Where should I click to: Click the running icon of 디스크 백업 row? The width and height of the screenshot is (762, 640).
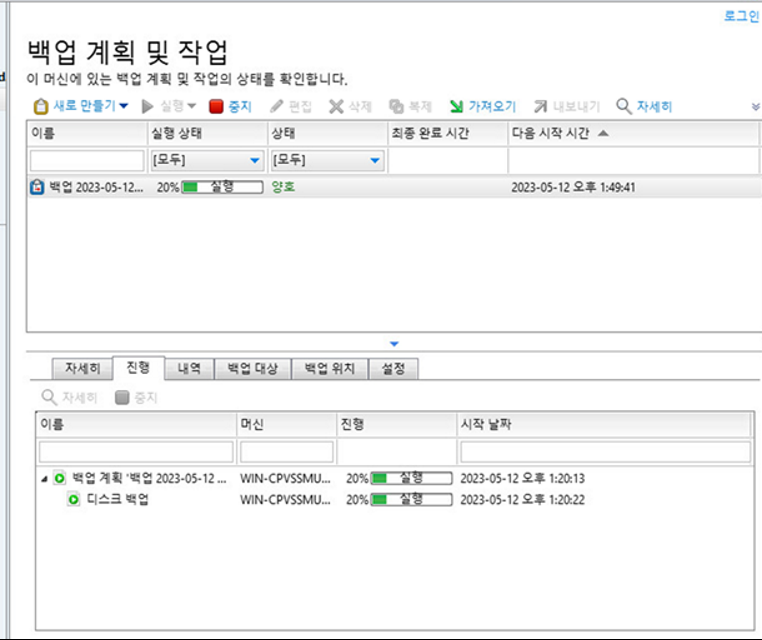pos(74,500)
